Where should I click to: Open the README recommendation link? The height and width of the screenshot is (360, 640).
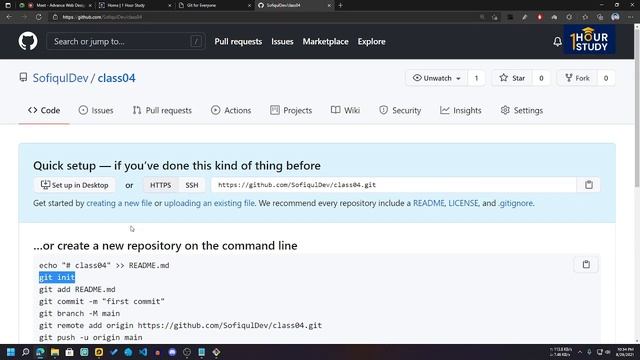[429, 203]
